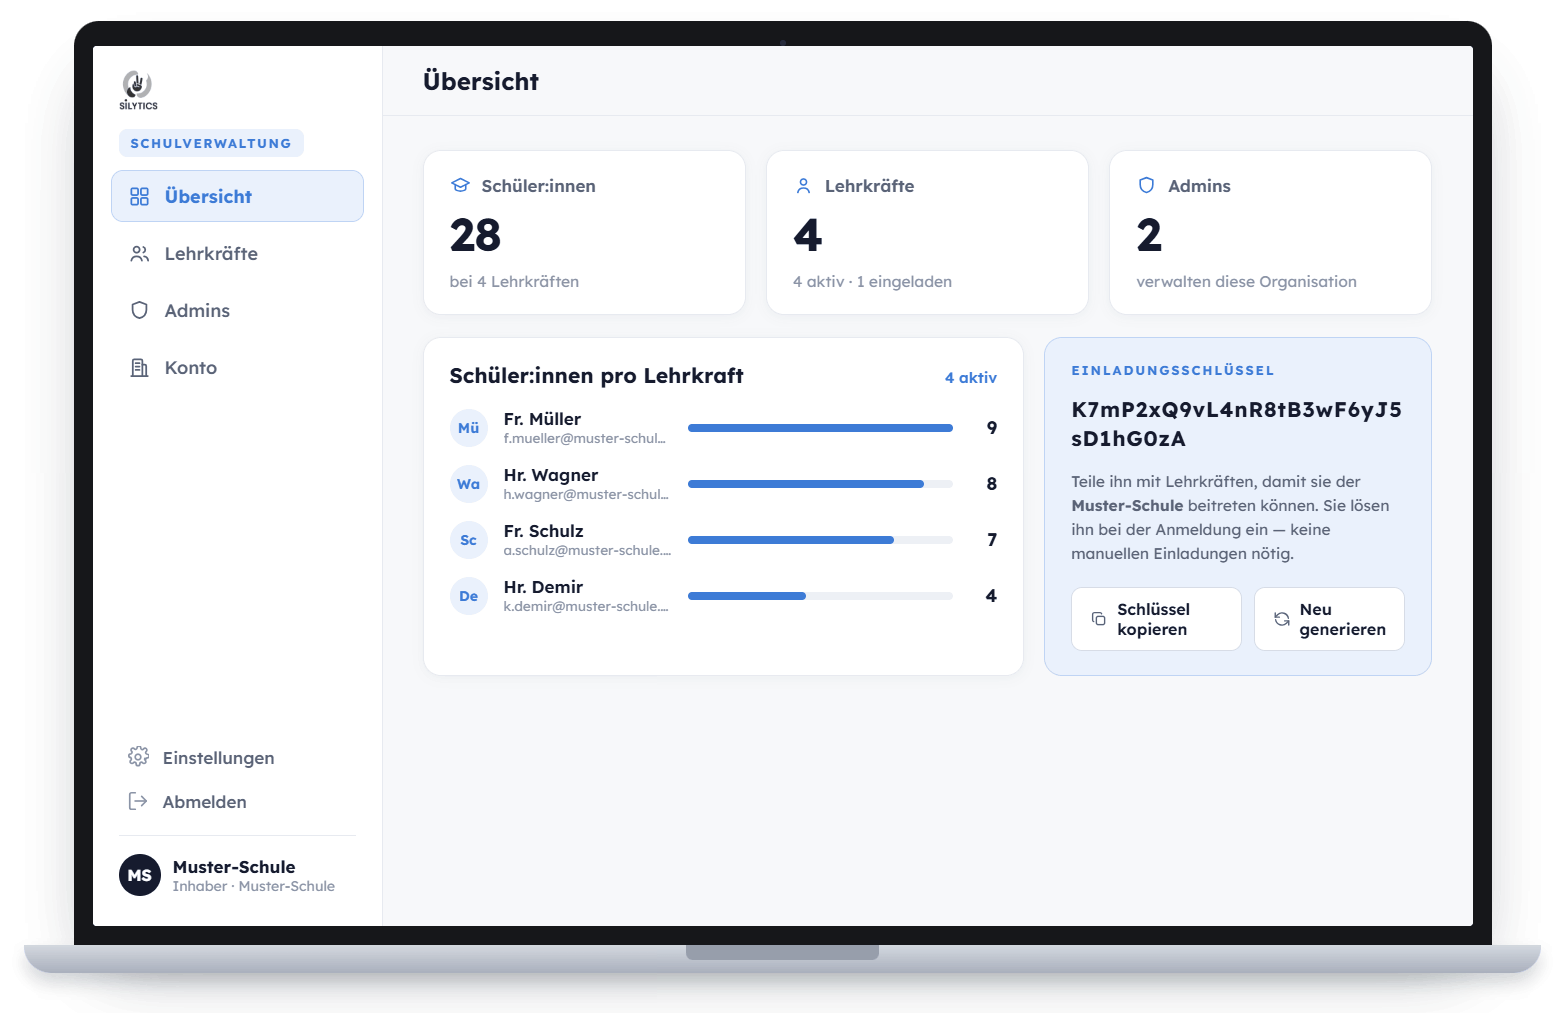
Task: Click the Admins shield icon in sidebar
Action: tap(140, 311)
